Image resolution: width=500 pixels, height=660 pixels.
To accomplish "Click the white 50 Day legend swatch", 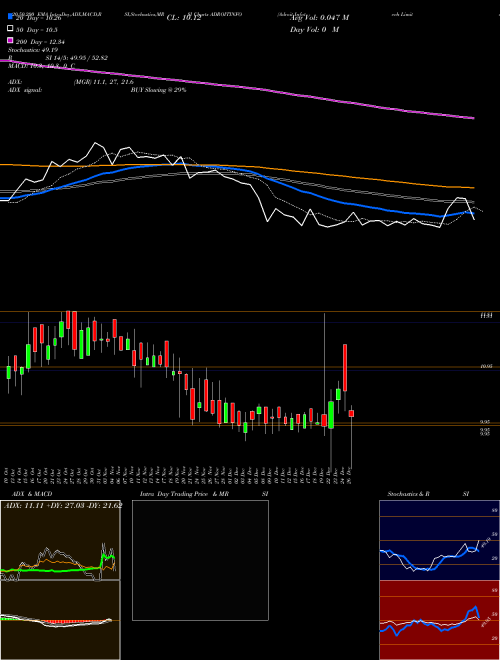I will click(x=11, y=29).
